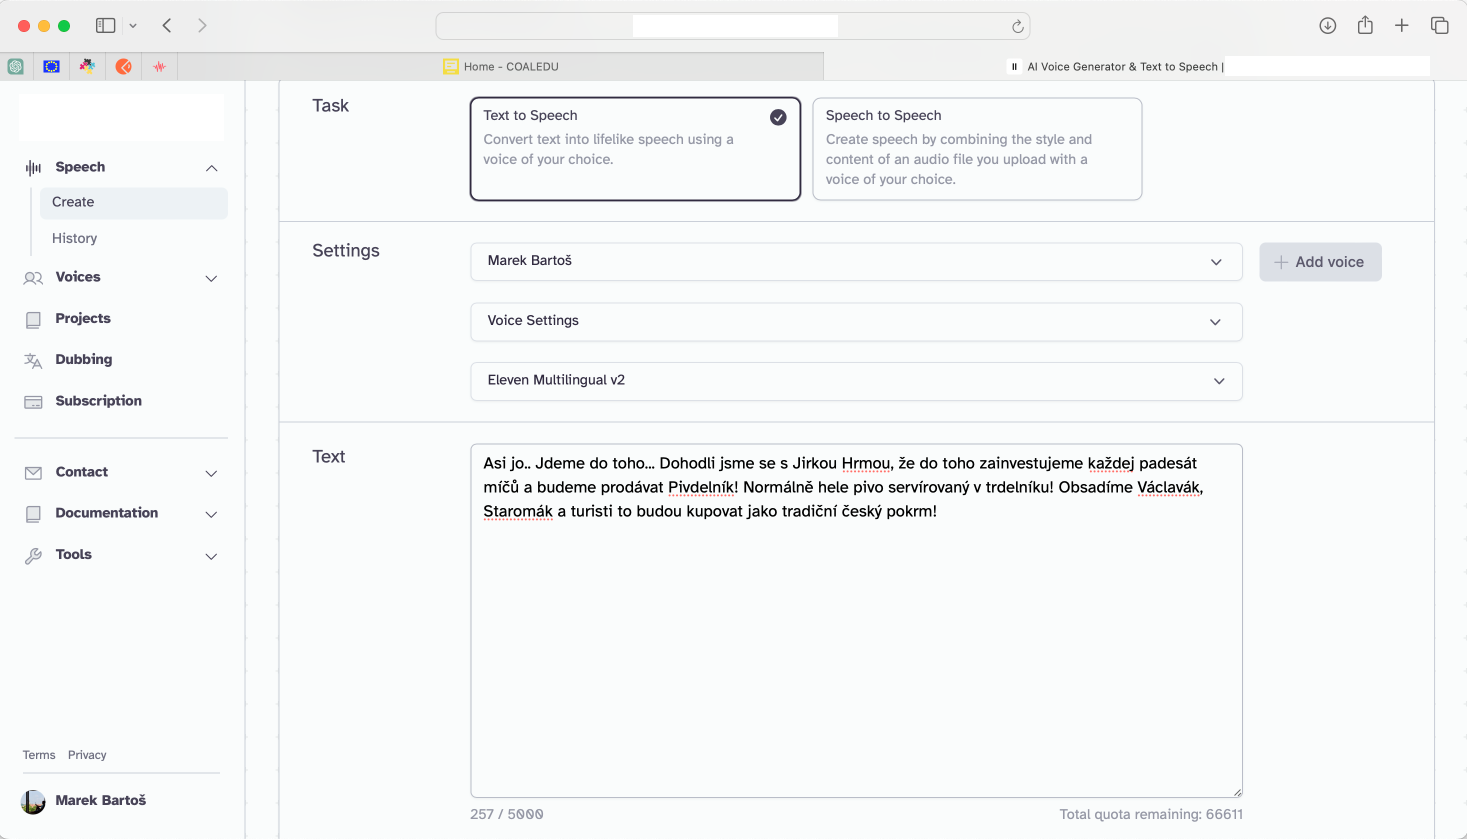Open the Slack pinned tab
Screen dimensions: 1467x839
point(87,67)
